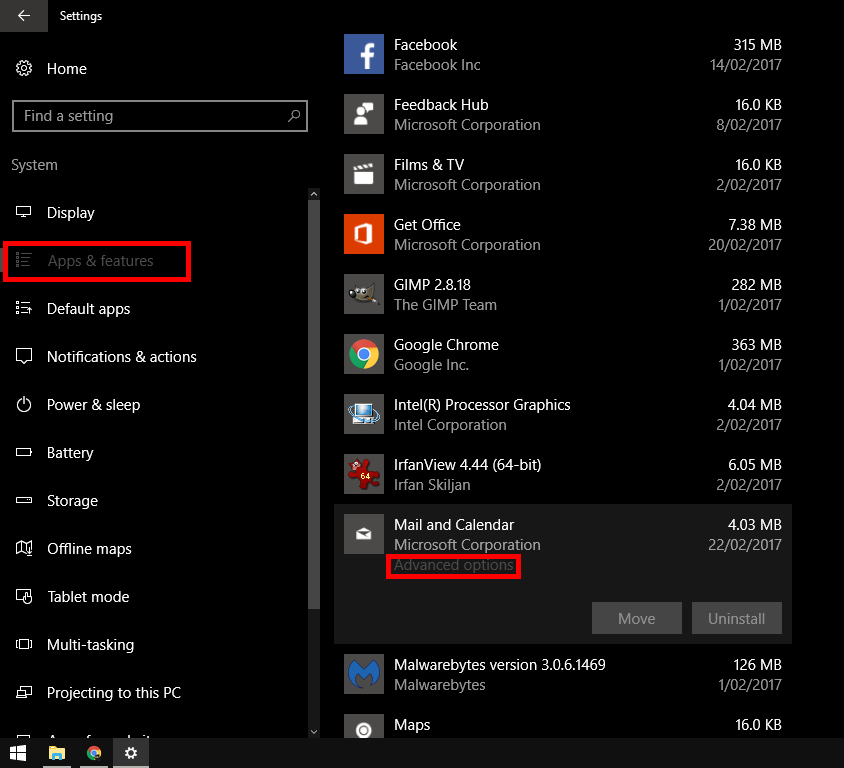
Task: Select the Malwarebytes version 3.0.6.1469 entry
Action: 500,665
